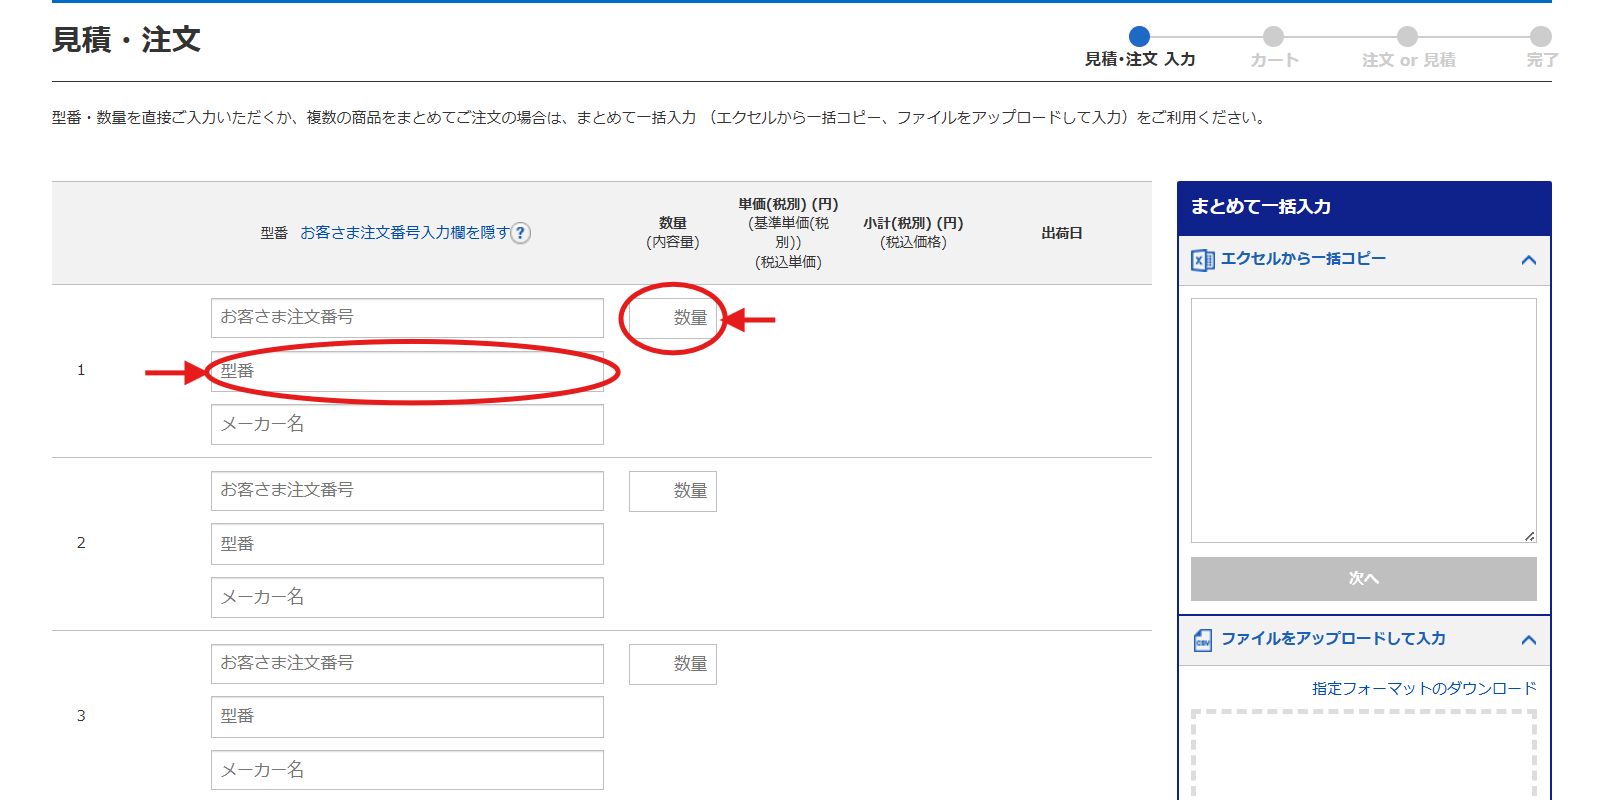Click row 3 お客さま注文番号 field
Image resolution: width=1602 pixels, height=800 pixels.
pos(407,664)
